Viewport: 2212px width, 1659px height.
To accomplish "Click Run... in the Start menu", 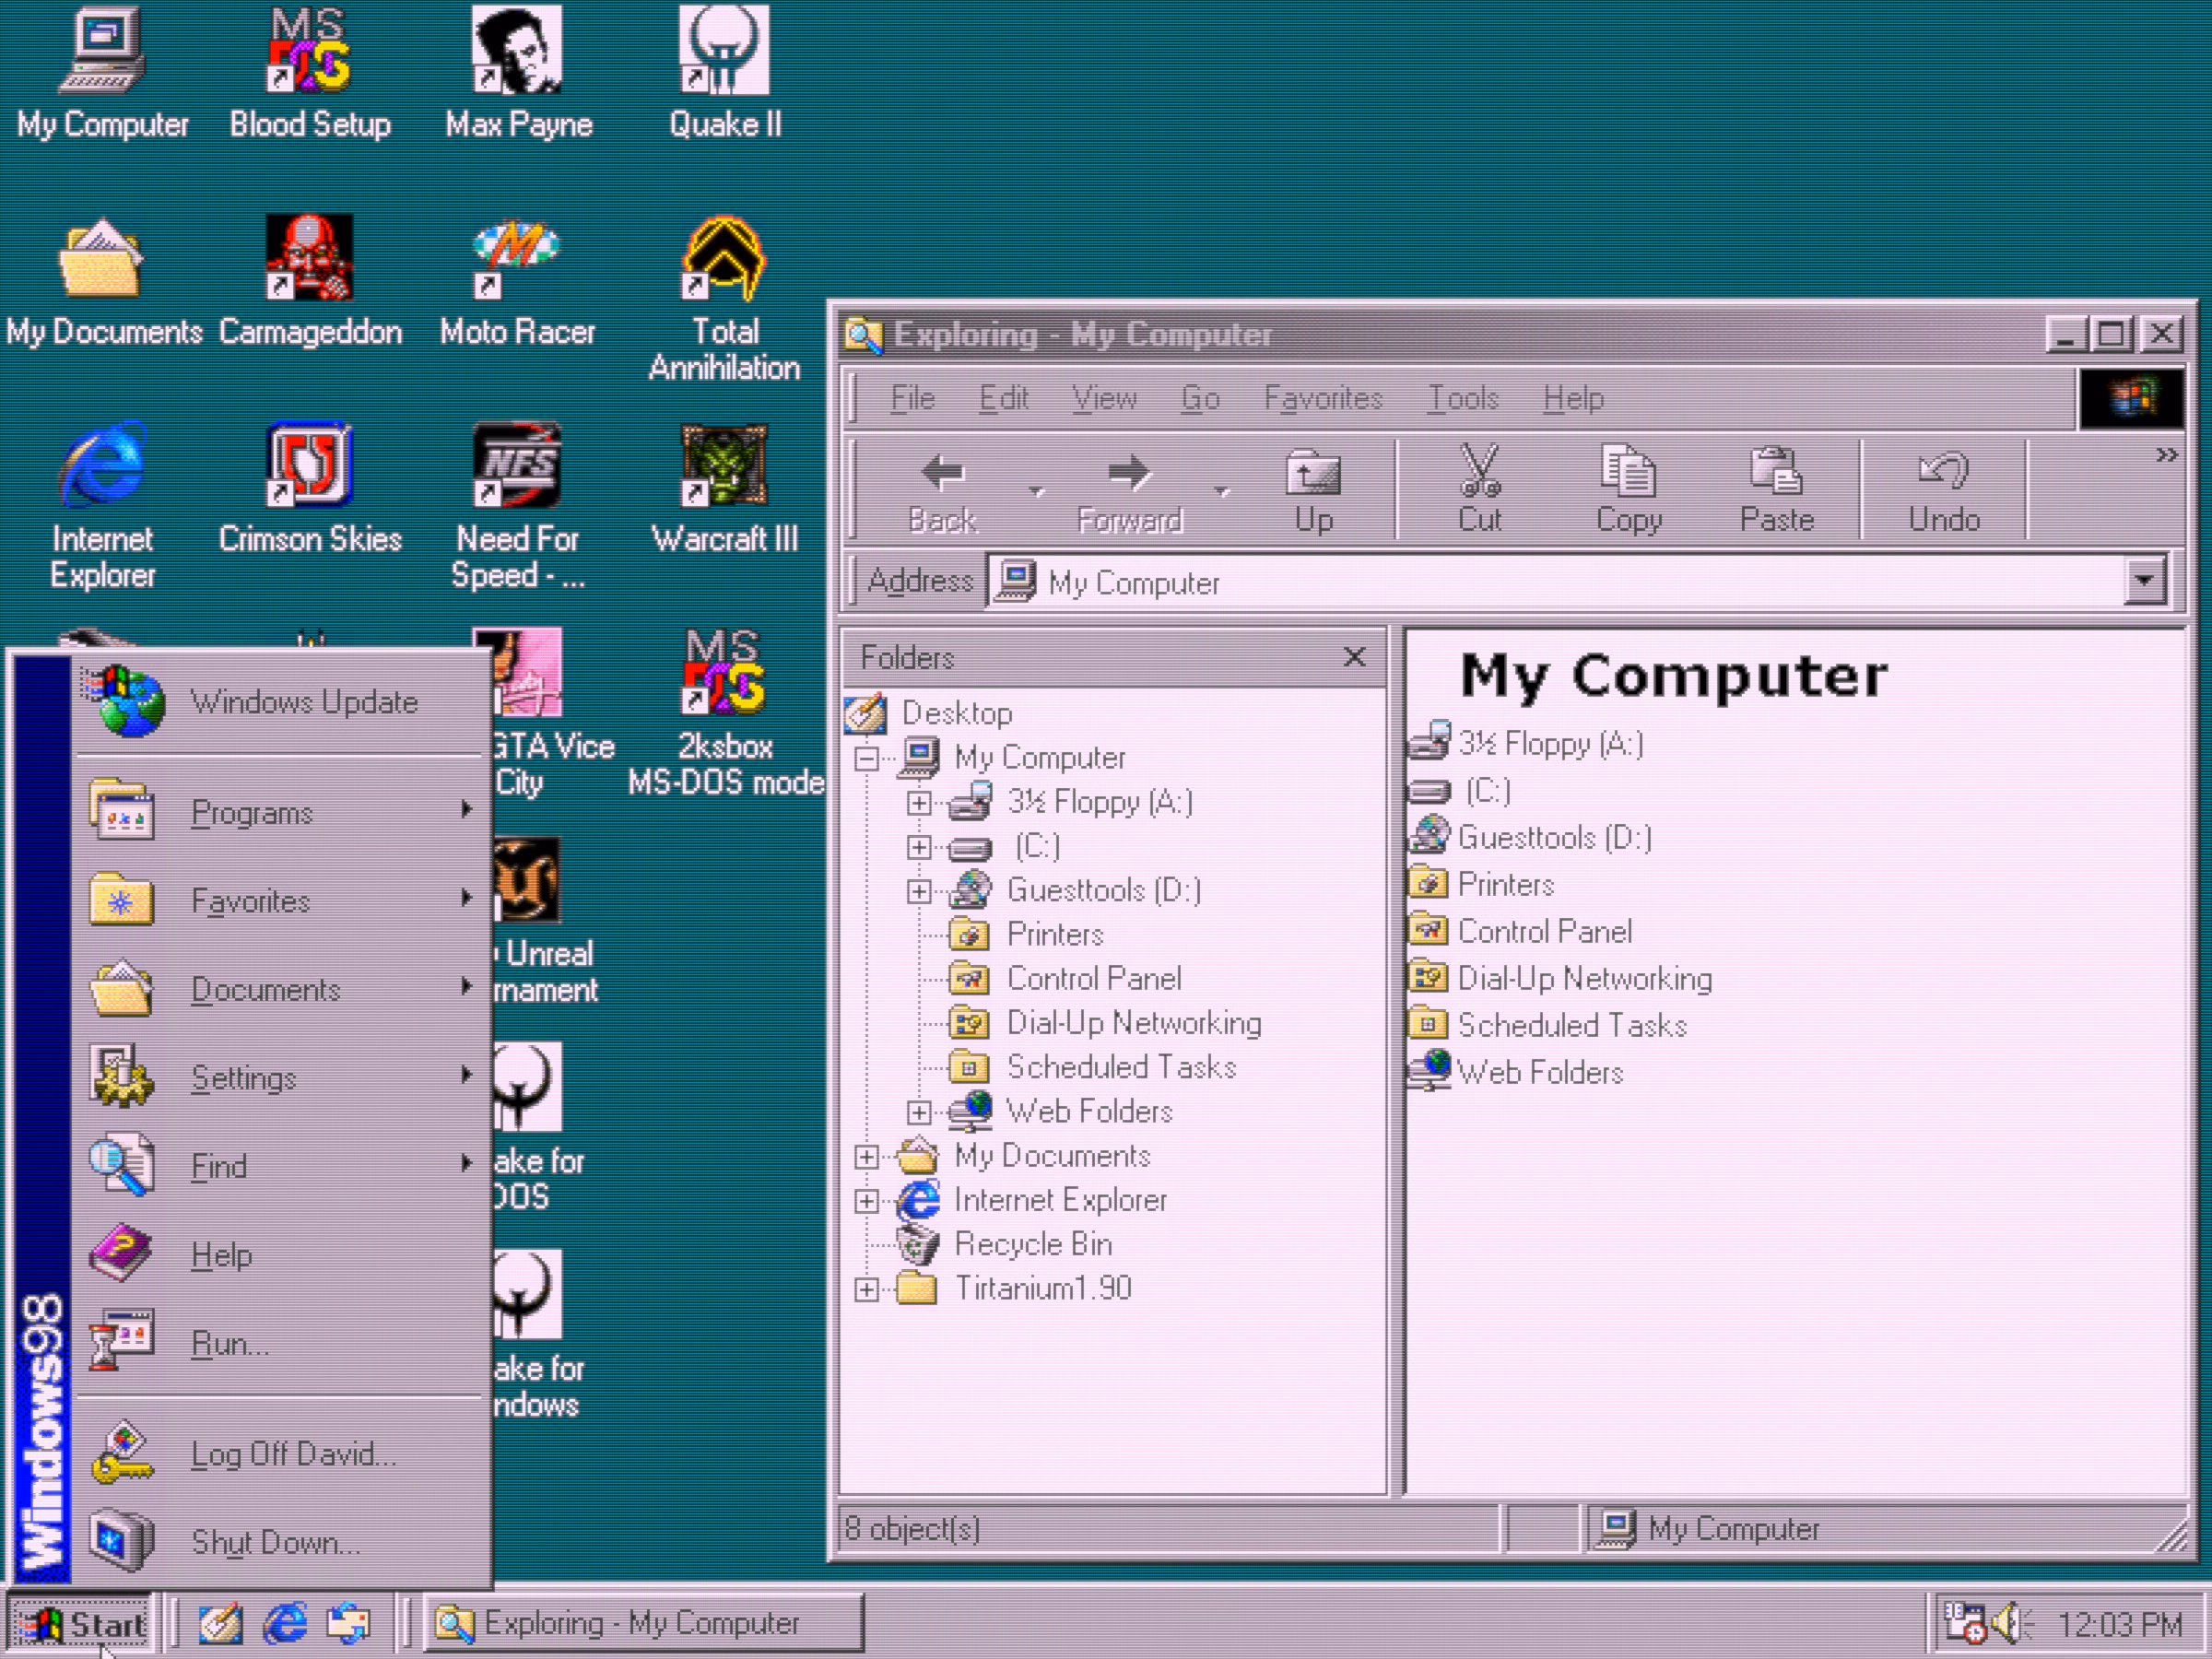I will (280, 1343).
